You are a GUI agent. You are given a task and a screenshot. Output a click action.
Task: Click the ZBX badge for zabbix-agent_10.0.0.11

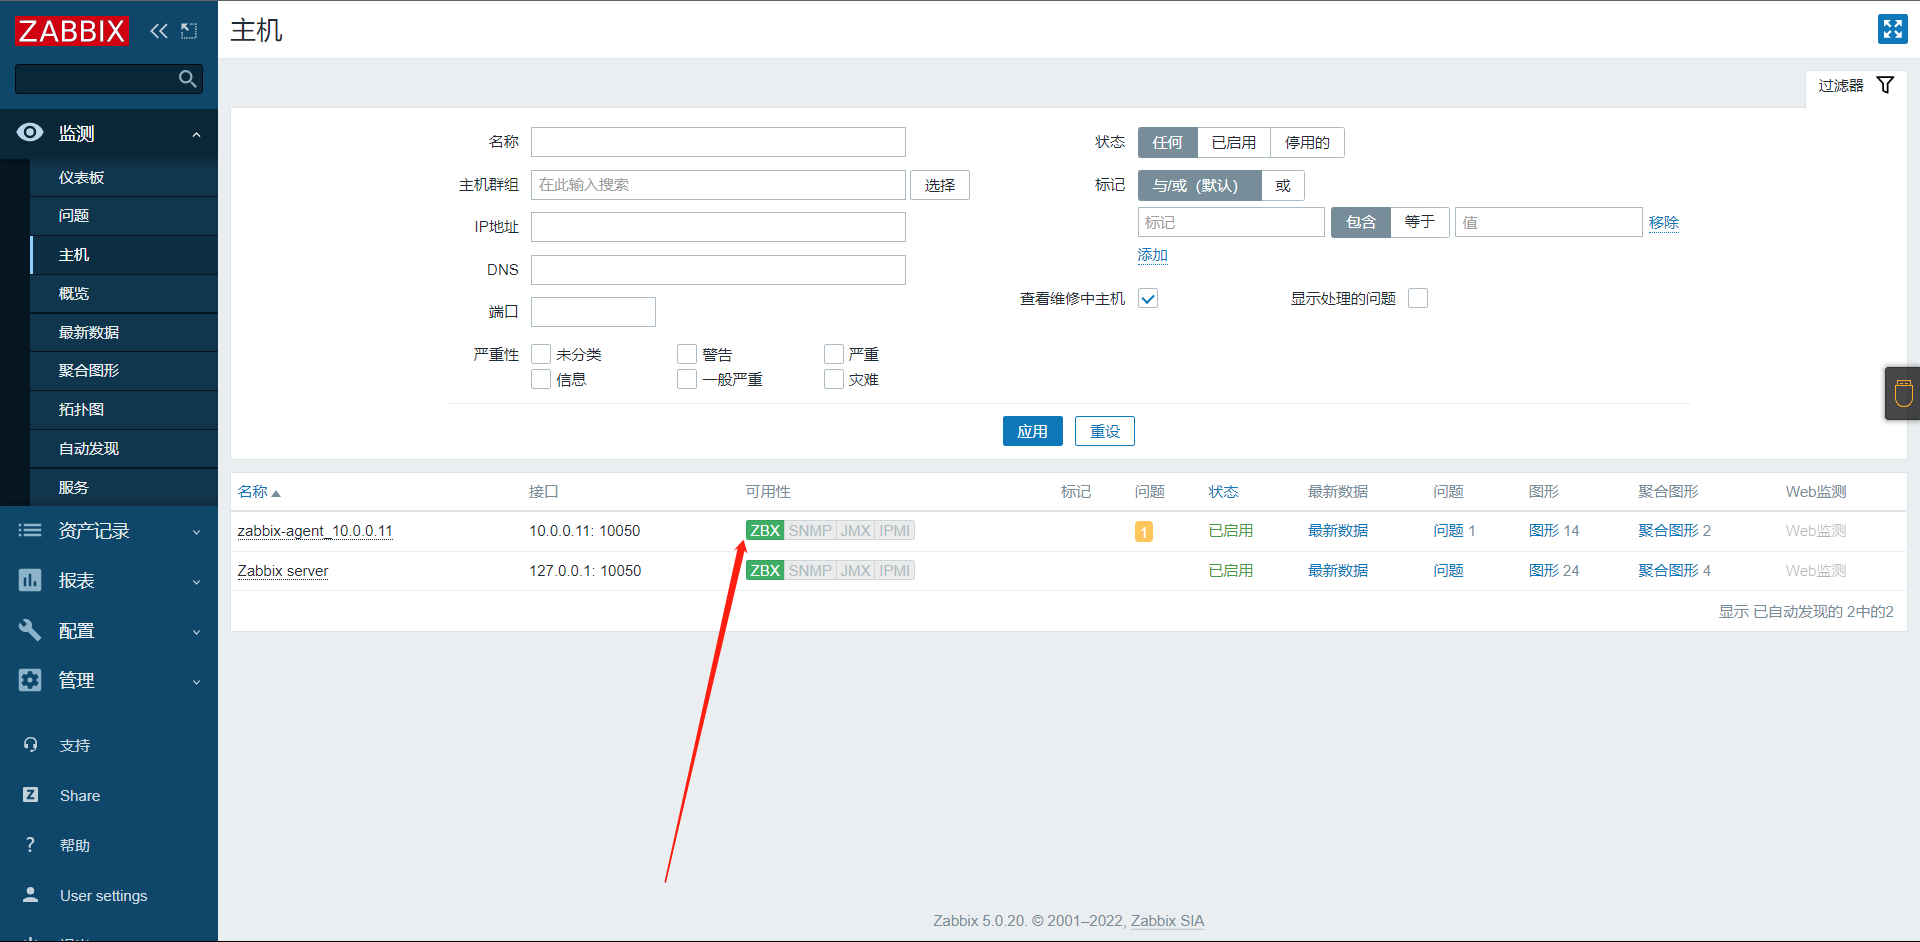click(765, 531)
